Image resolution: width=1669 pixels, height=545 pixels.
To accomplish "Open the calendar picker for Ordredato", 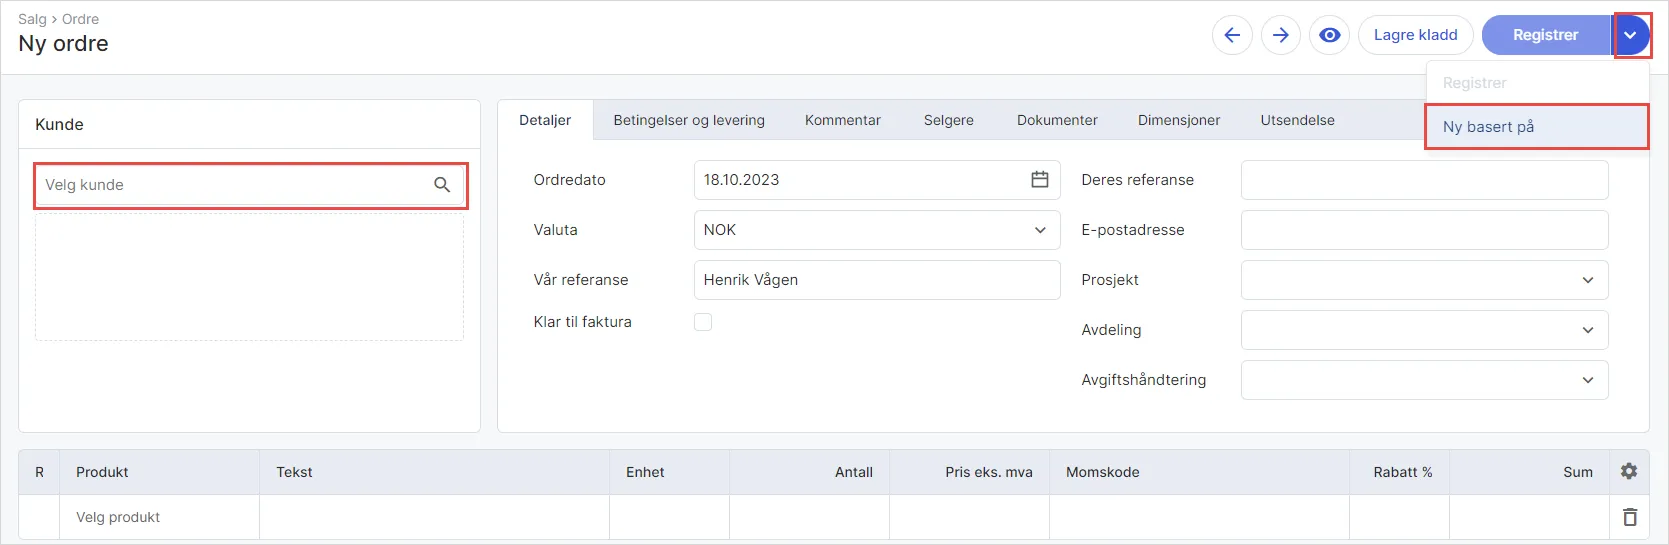I will pos(1040,180).
